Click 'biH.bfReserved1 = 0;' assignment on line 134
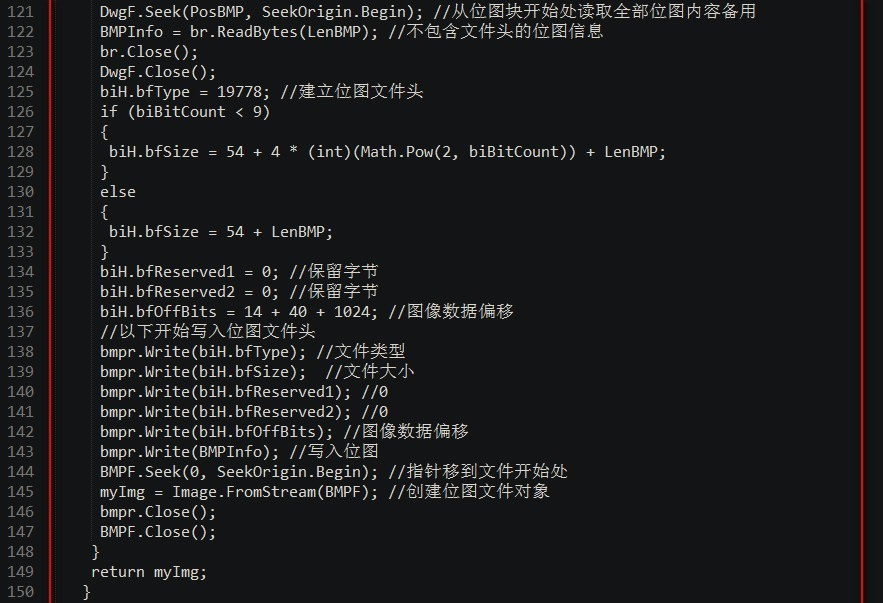 click(x=189, y=272)
